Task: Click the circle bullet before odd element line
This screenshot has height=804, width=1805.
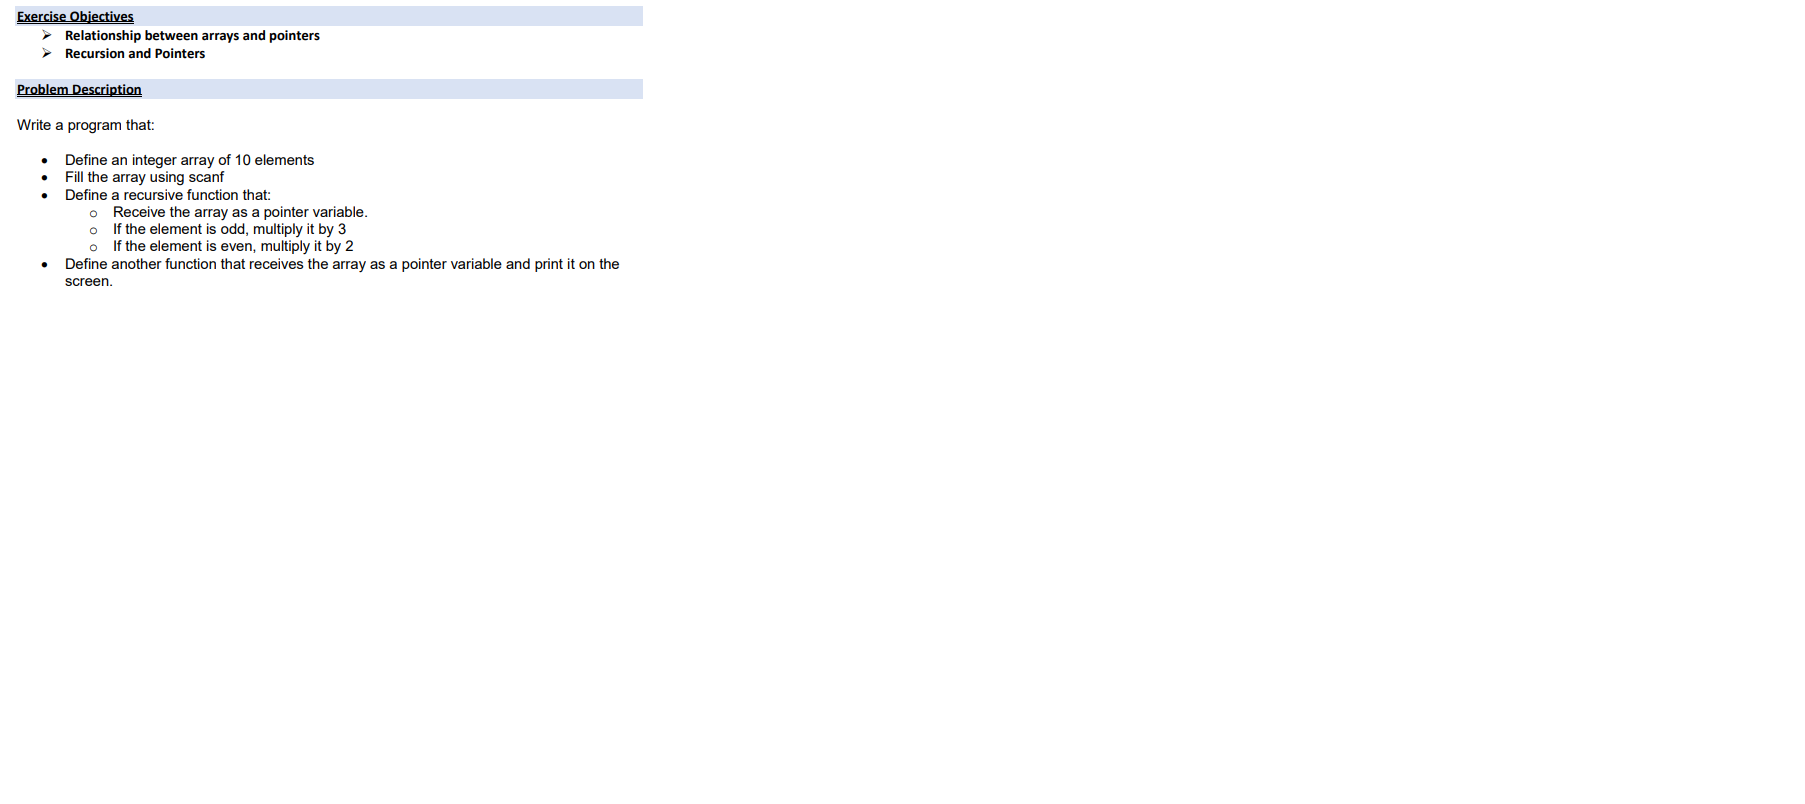Action: click(94, 230)
